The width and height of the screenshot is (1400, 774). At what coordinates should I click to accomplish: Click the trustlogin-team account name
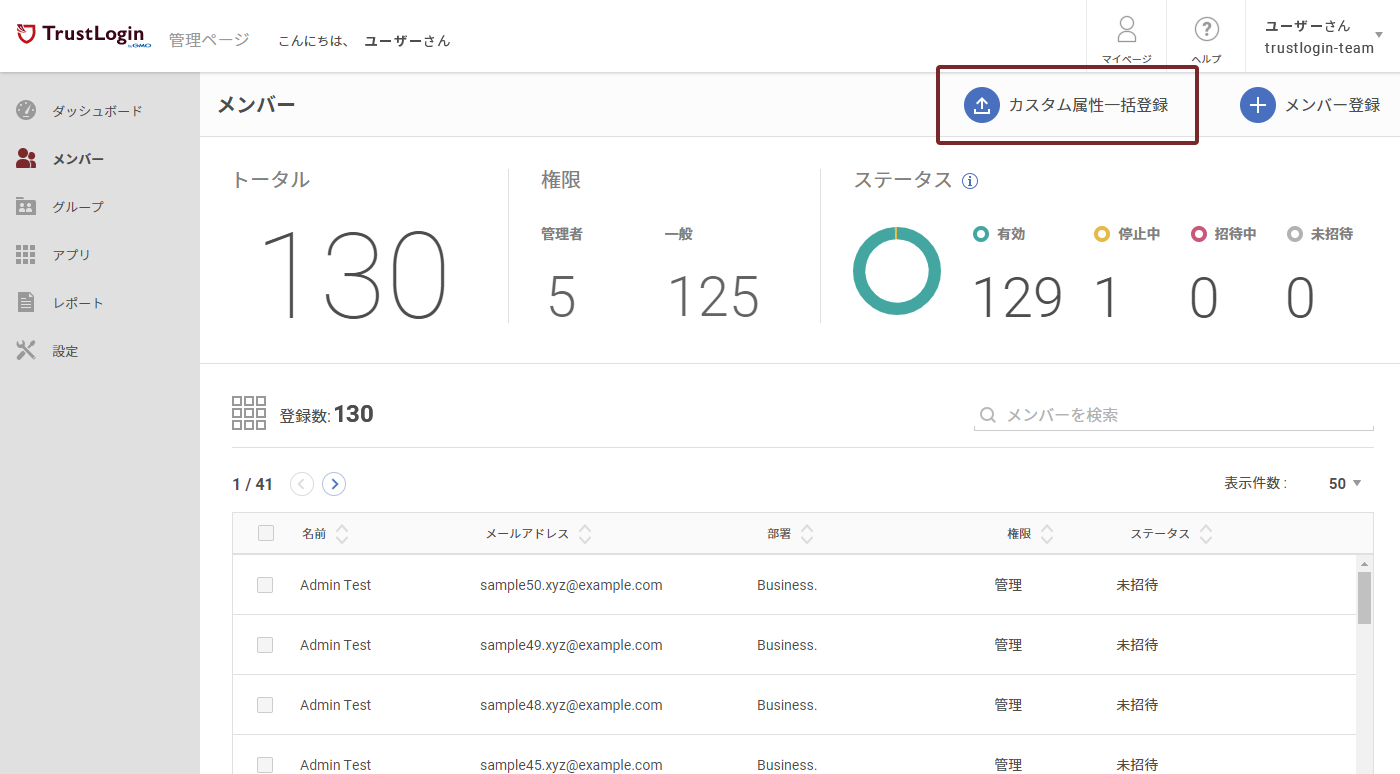pyautogui.click(x=1319, y=48)
